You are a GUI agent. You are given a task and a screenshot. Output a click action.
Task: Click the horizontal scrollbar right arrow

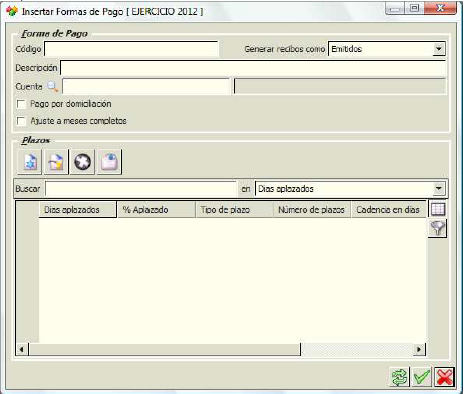(x=419, y=349)
